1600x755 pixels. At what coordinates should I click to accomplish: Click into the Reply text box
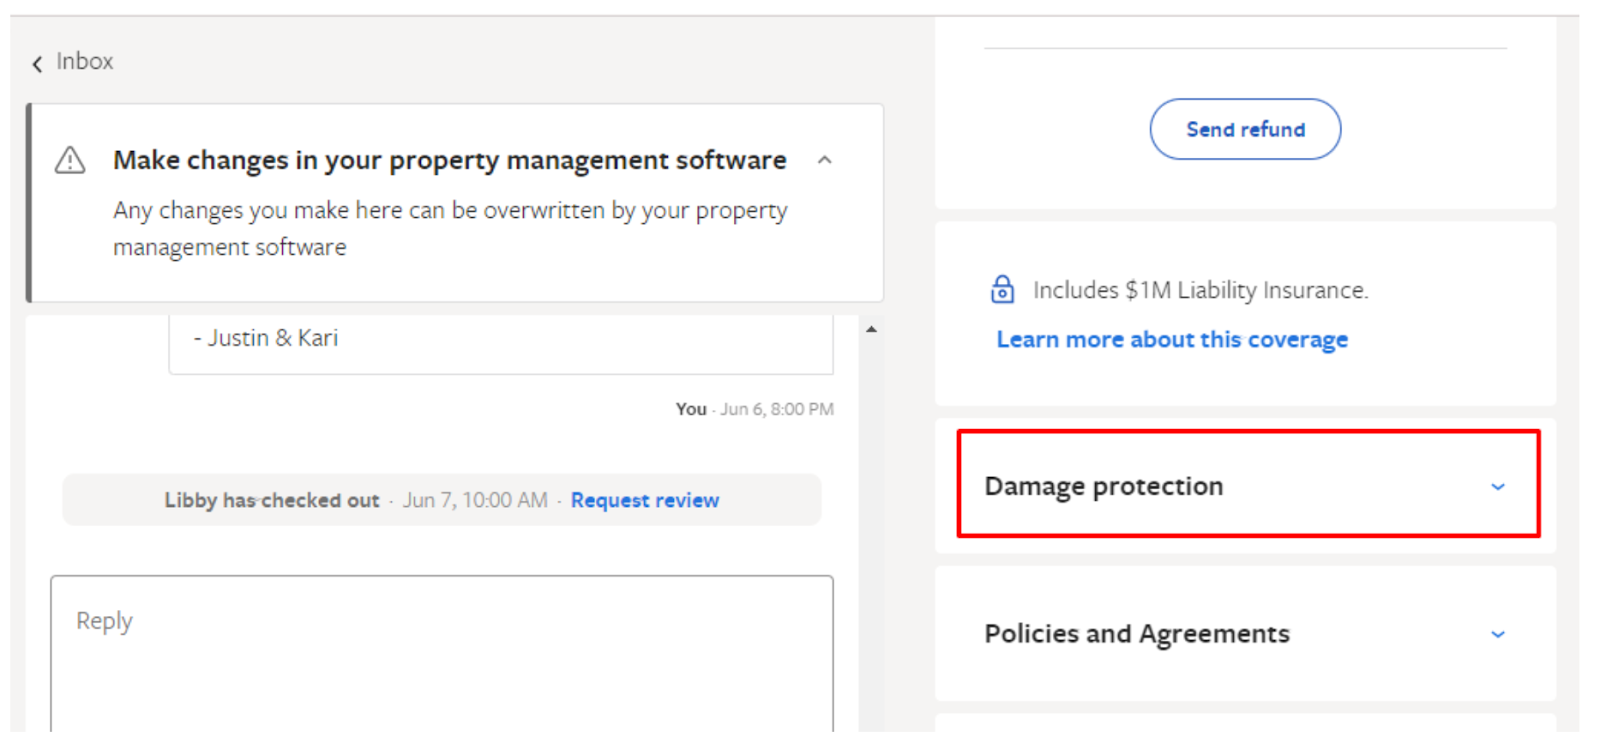pos(441,650)
